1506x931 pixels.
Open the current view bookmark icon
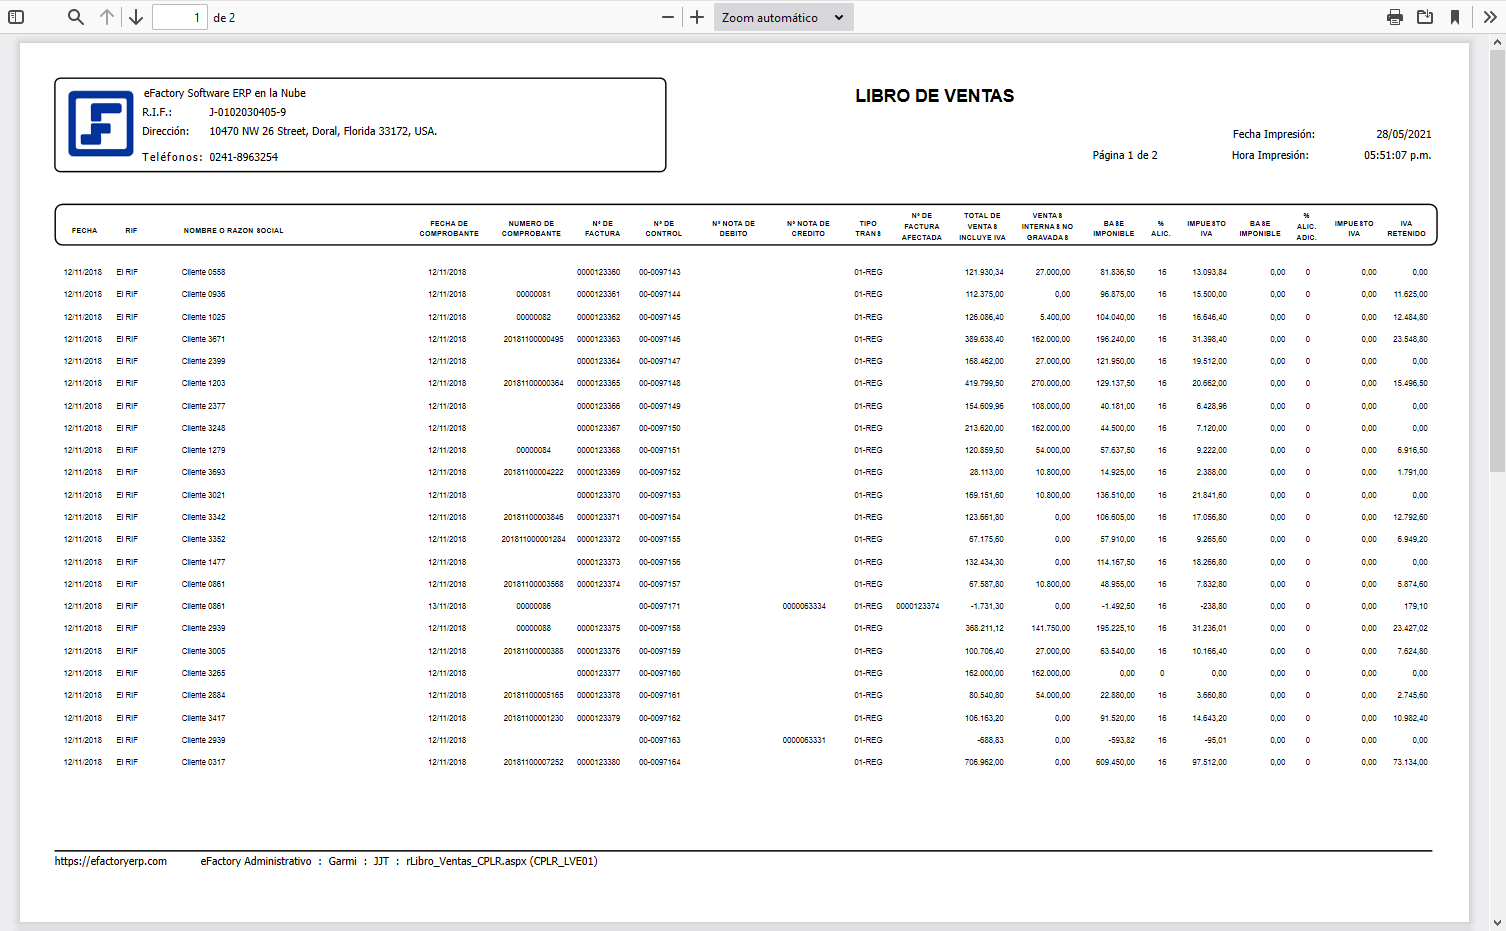click(1456, 17)
